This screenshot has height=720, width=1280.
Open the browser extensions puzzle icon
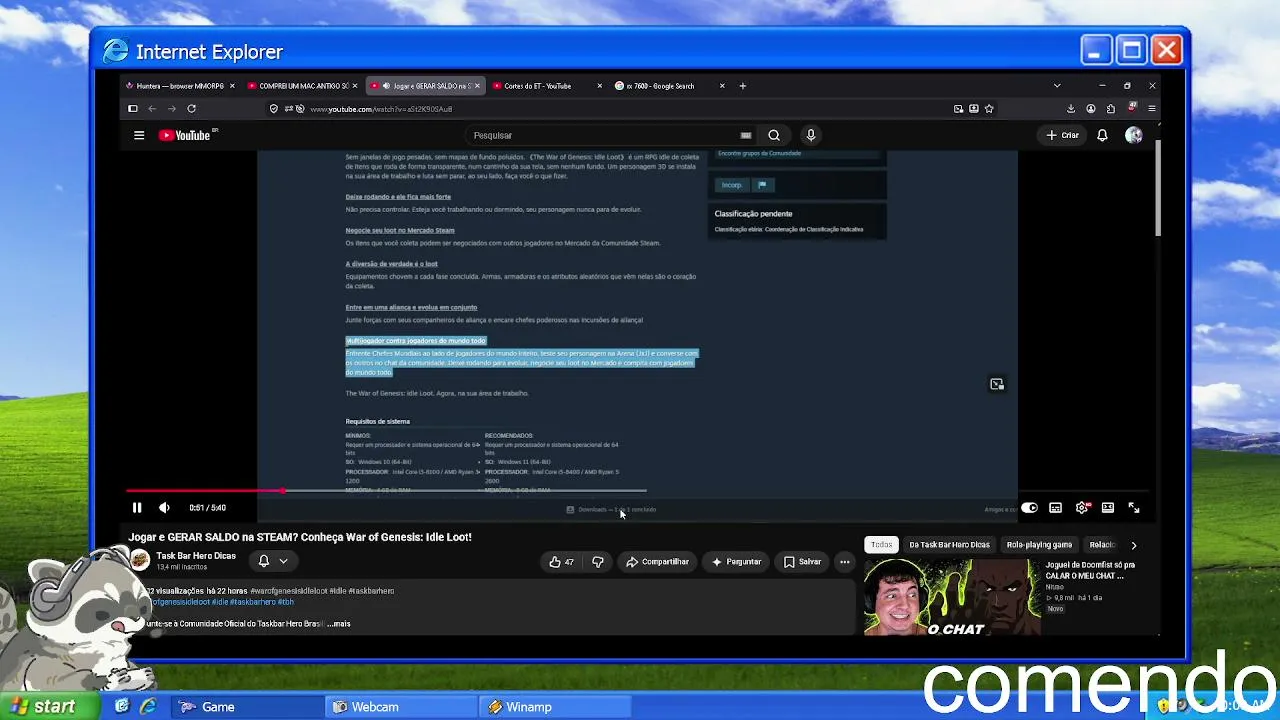tap(1111, 109)
